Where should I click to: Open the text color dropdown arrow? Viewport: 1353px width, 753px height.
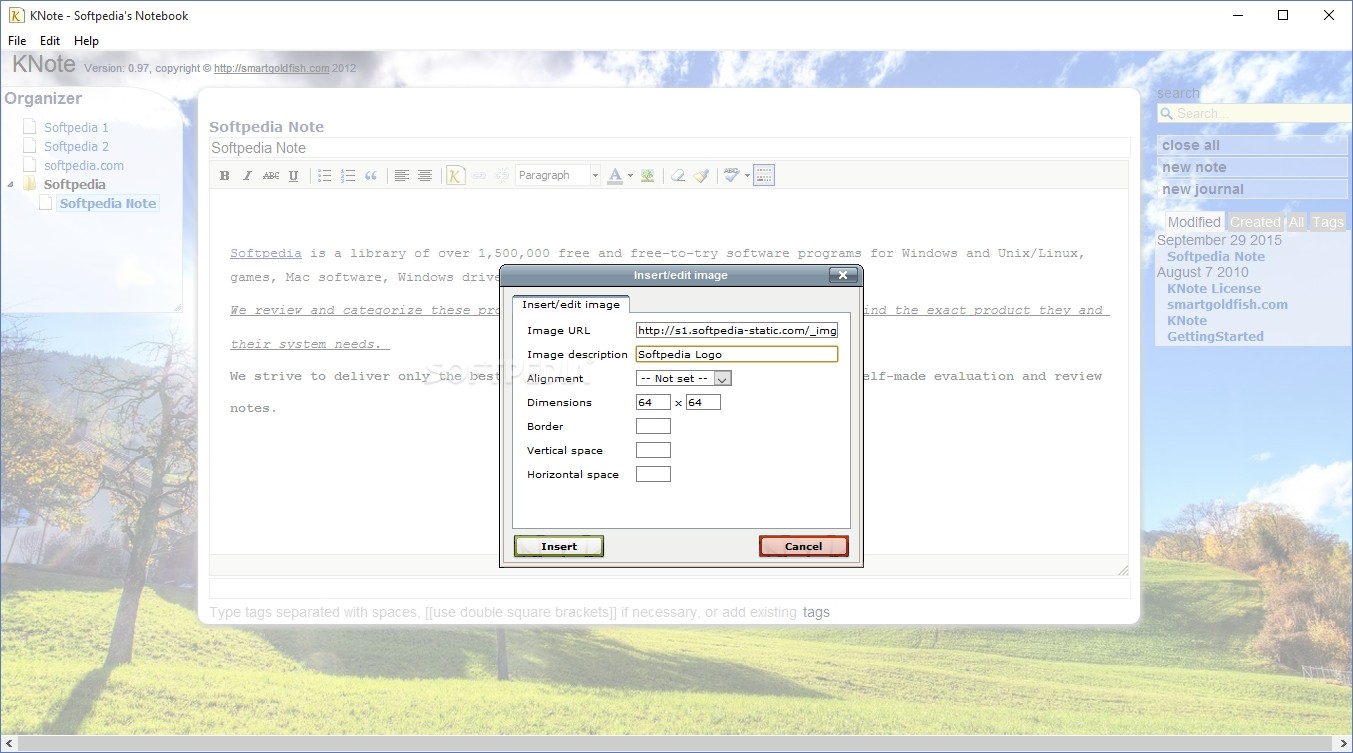[x=630, y=176]
